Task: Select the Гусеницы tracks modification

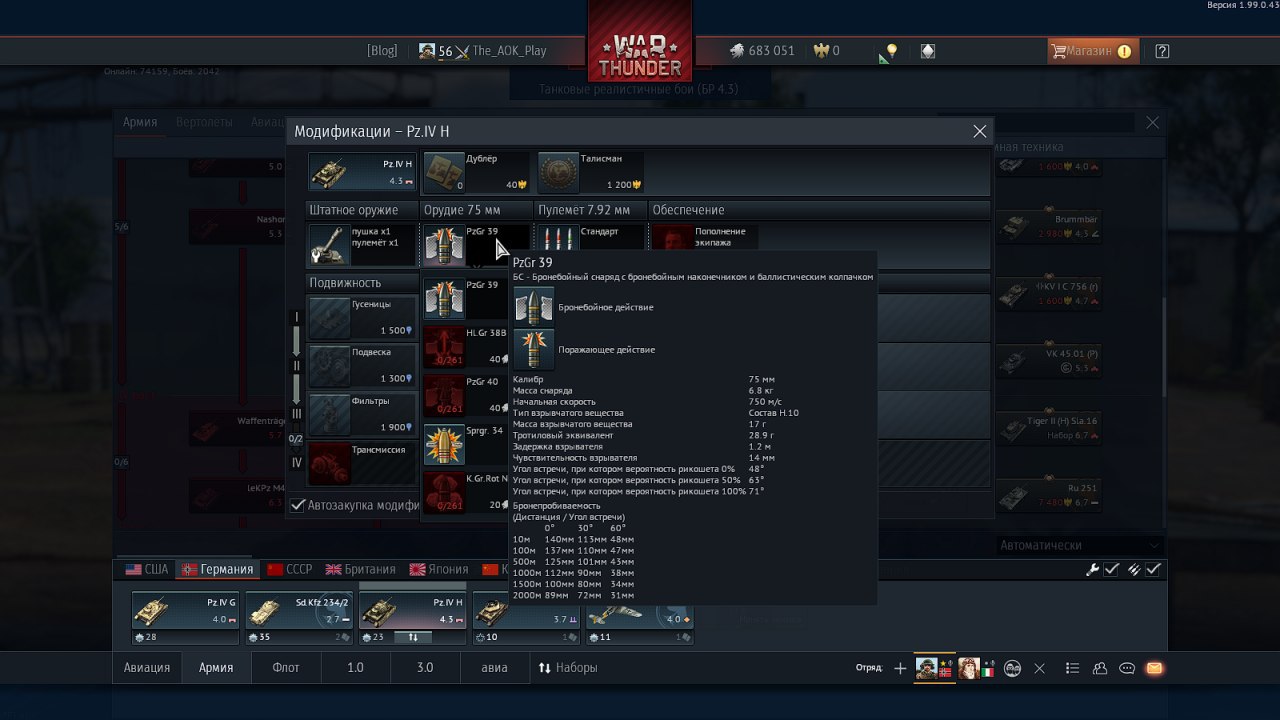Action: pyautogui.click(x=362, y=317)
